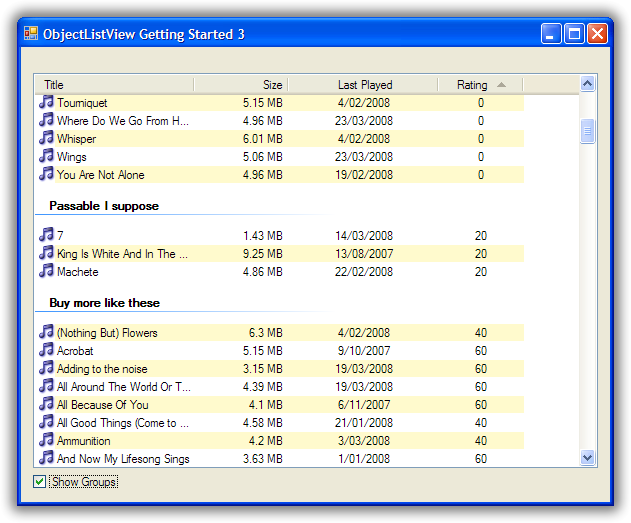Select the Ammunition song title
The image size is (631, 523).
tap(84, 441)
